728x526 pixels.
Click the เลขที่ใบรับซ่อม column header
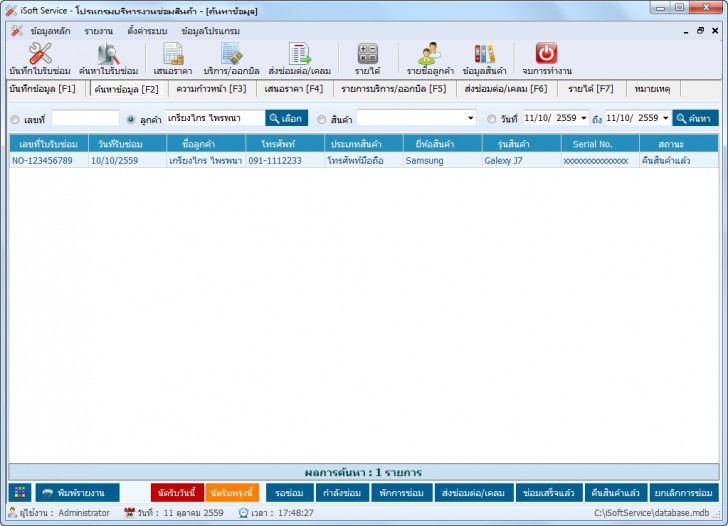(48, 144)
